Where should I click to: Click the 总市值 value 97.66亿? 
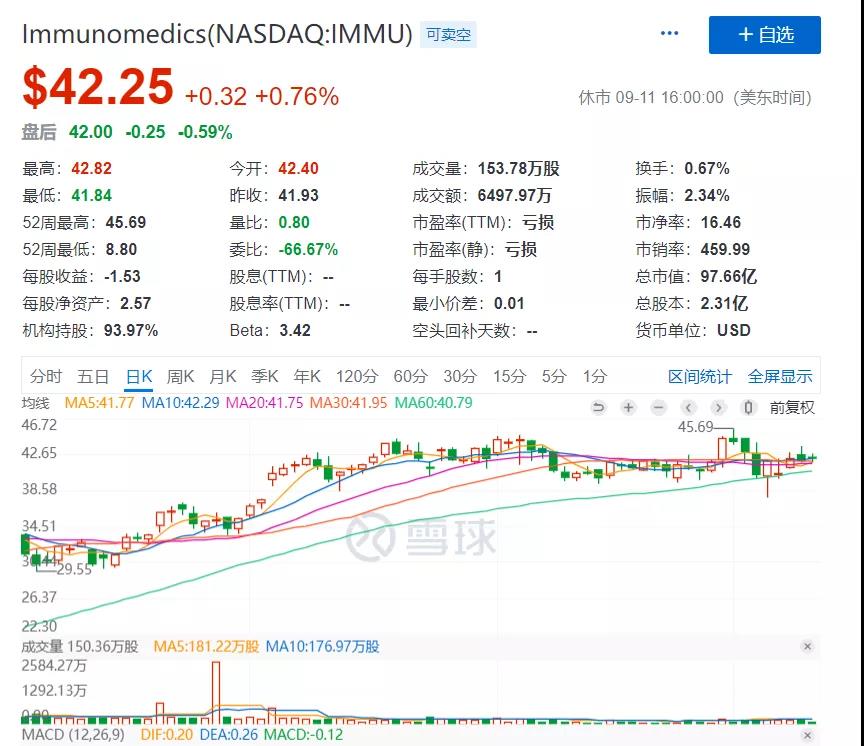728,276
